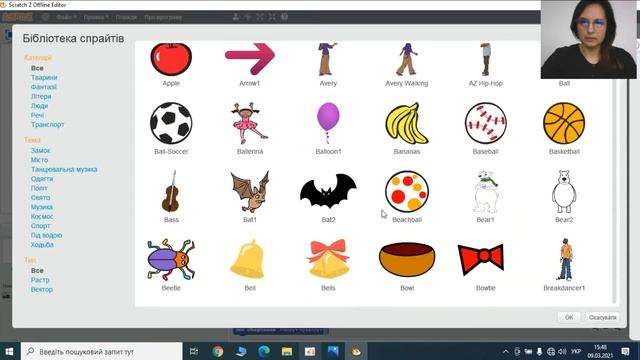Choose the AZ Hip-Hop sprite

click(x=485, y=60)
